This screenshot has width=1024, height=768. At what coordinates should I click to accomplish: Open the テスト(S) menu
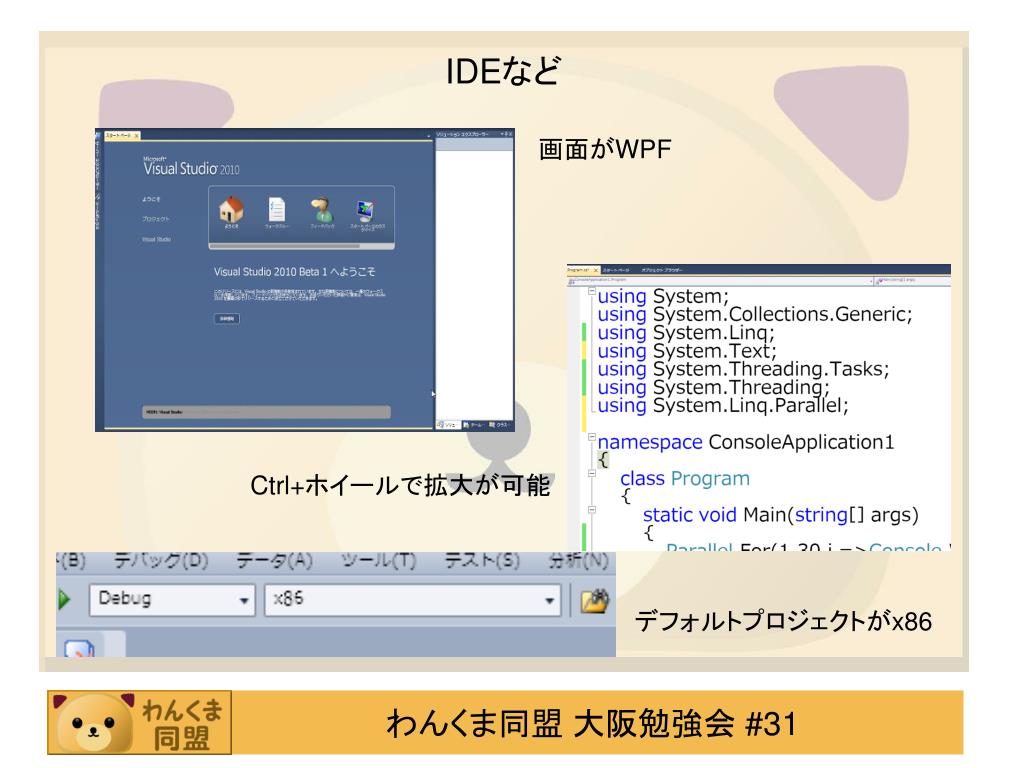click(x=482, y=560)
